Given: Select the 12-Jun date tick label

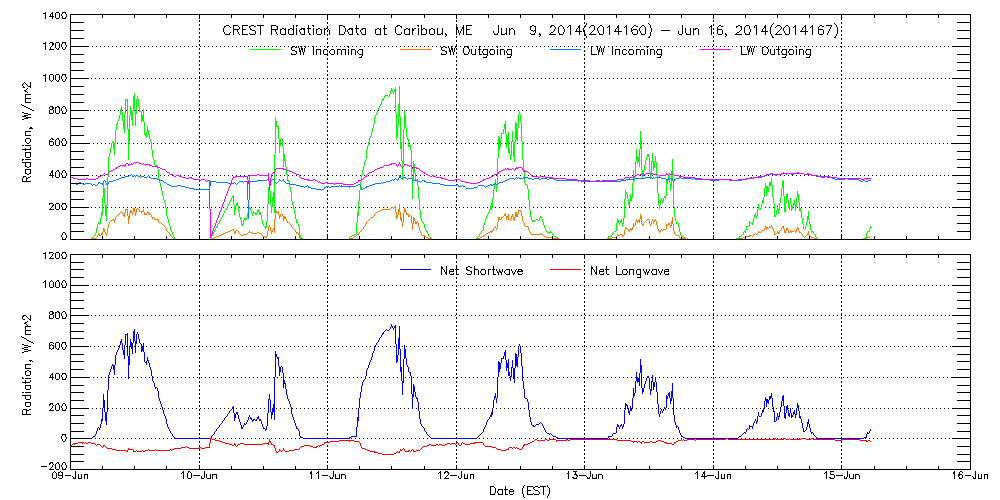Looking at the screenshot, I should coord(457,477).
